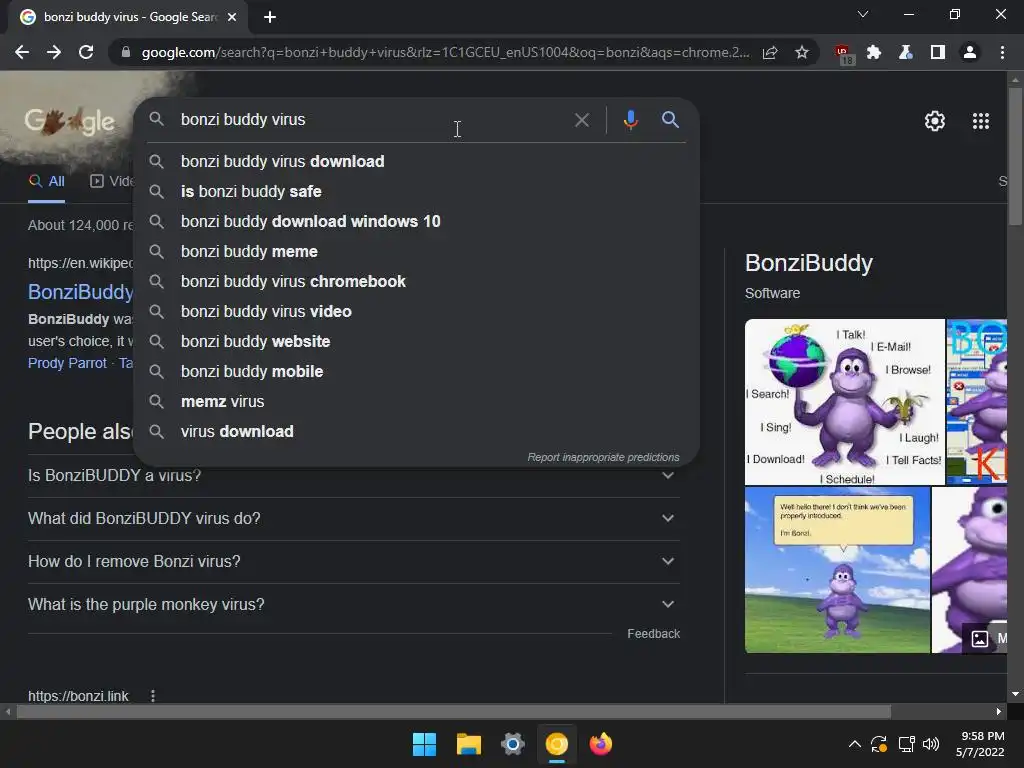Viewport: 1024px width, 768px height.
Task: Launch Firefox from the taskbar
Action: point(601,744)
